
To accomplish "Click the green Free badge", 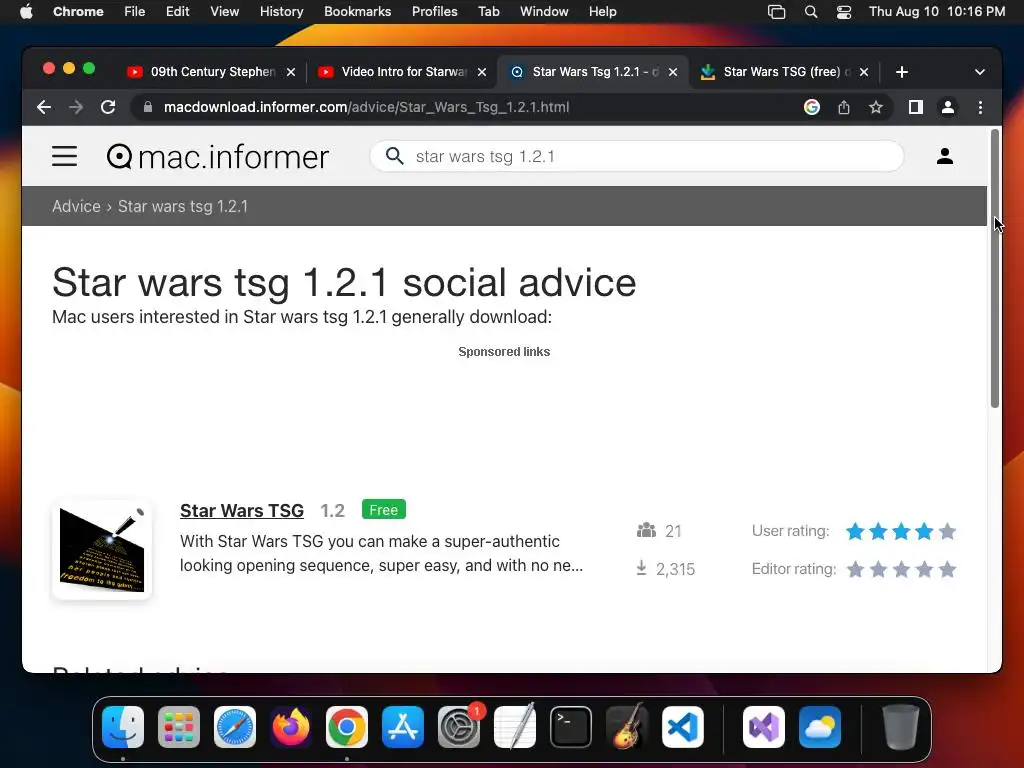I will [x=383, y=509].
